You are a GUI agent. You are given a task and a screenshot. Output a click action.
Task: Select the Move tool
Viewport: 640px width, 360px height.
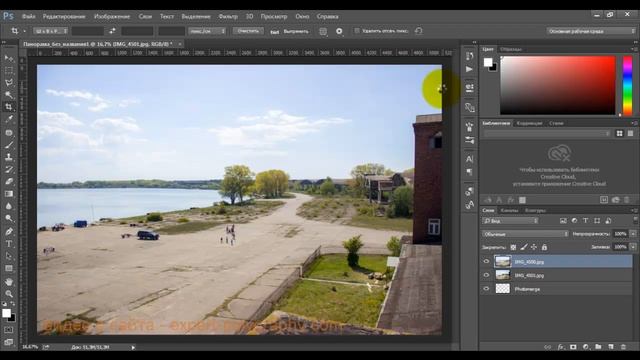(9, 58)
